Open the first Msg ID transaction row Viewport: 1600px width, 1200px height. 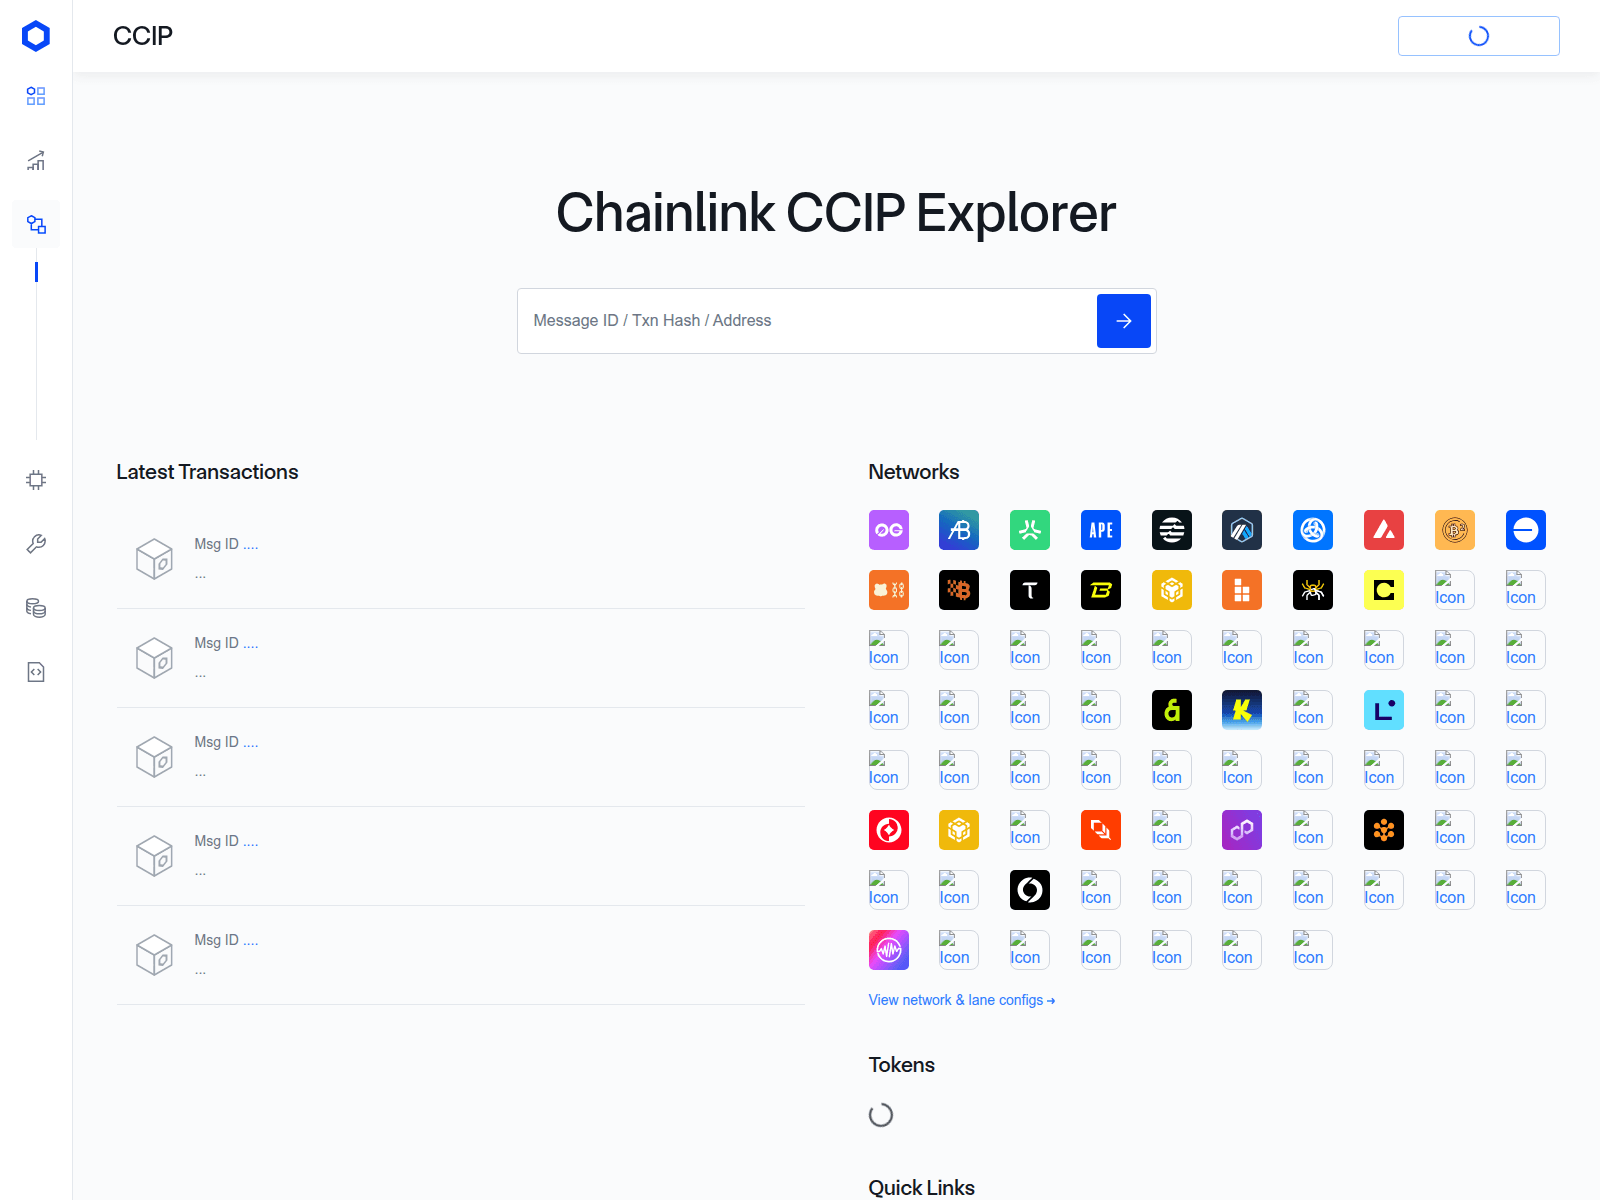(x=461, y=559)
